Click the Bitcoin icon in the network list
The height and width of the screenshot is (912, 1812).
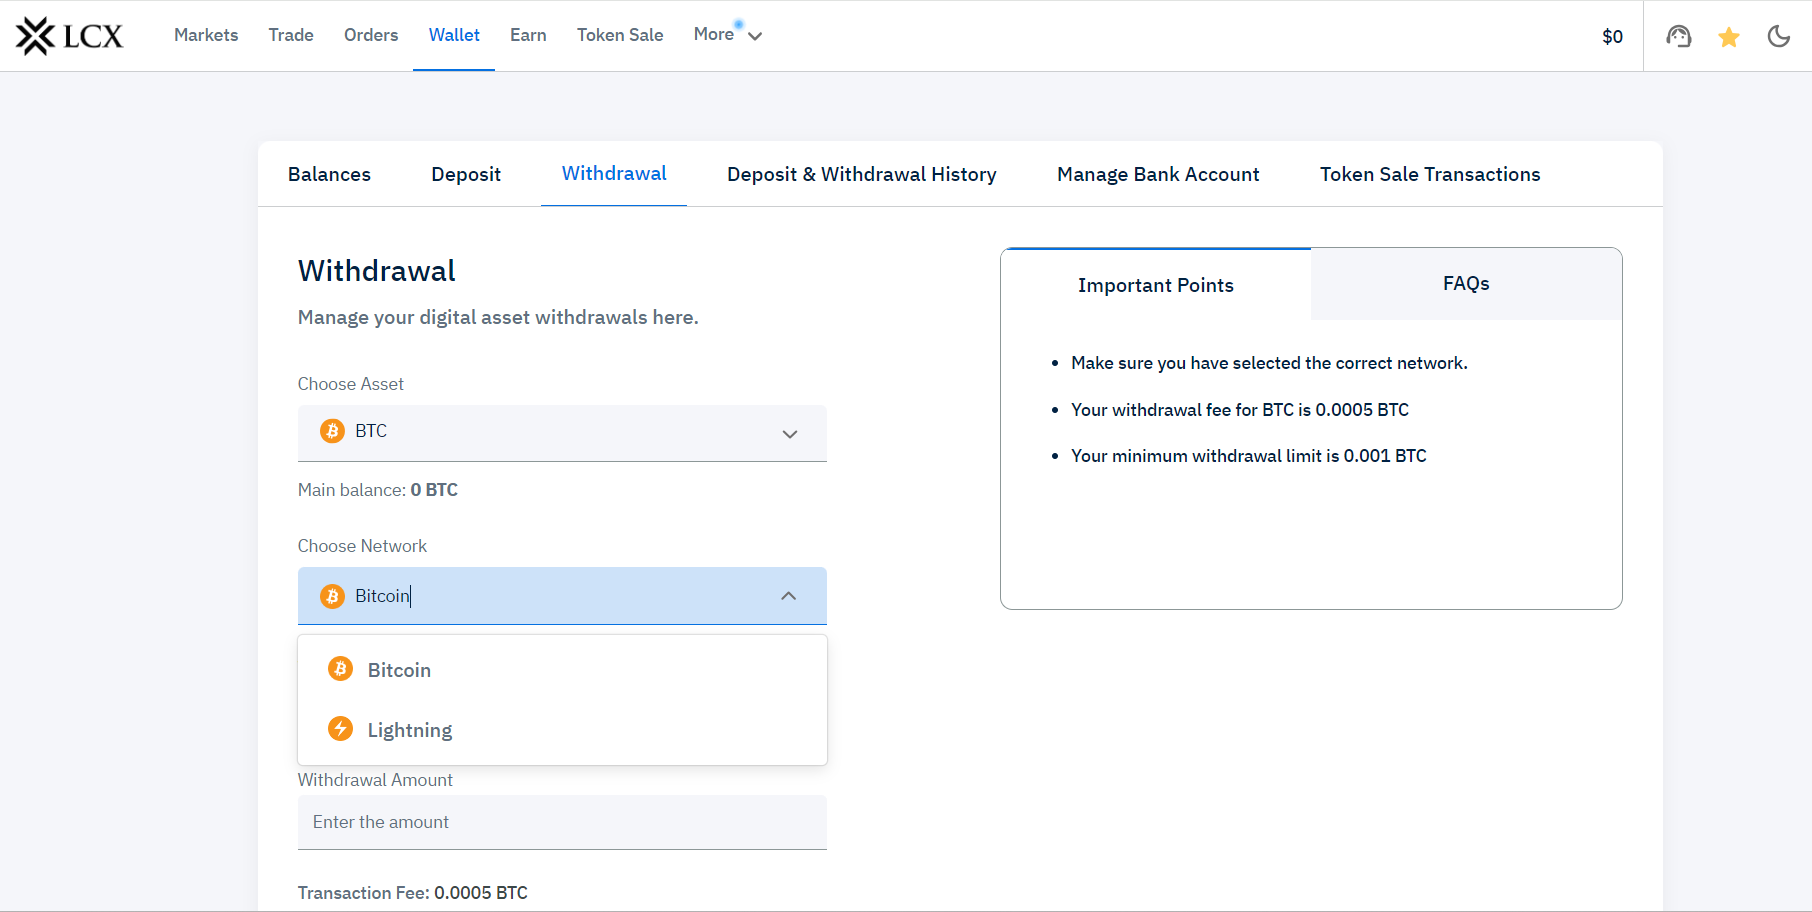tap(340, 669)
